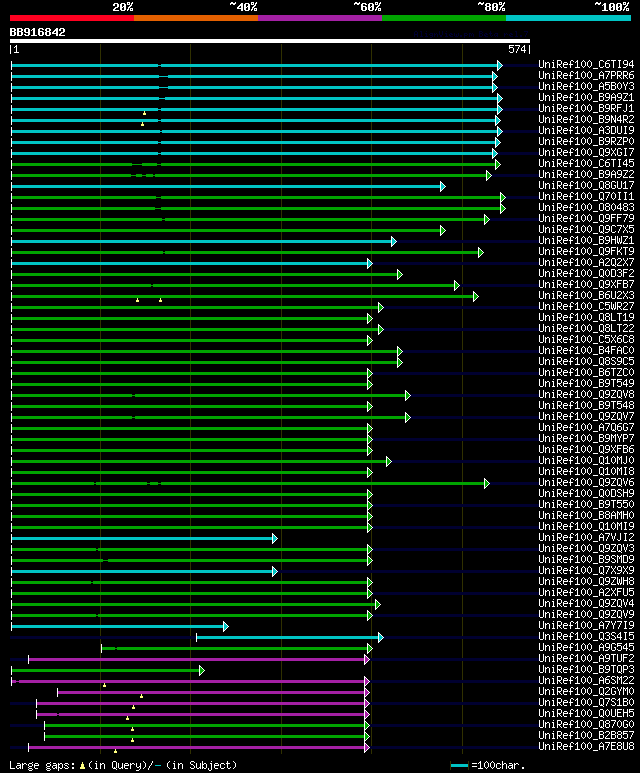Image resolution: width=640 pixels, height=773 pixels.
Task: Click the green ~80% identity legend segment
Action: tap(444, 18)
